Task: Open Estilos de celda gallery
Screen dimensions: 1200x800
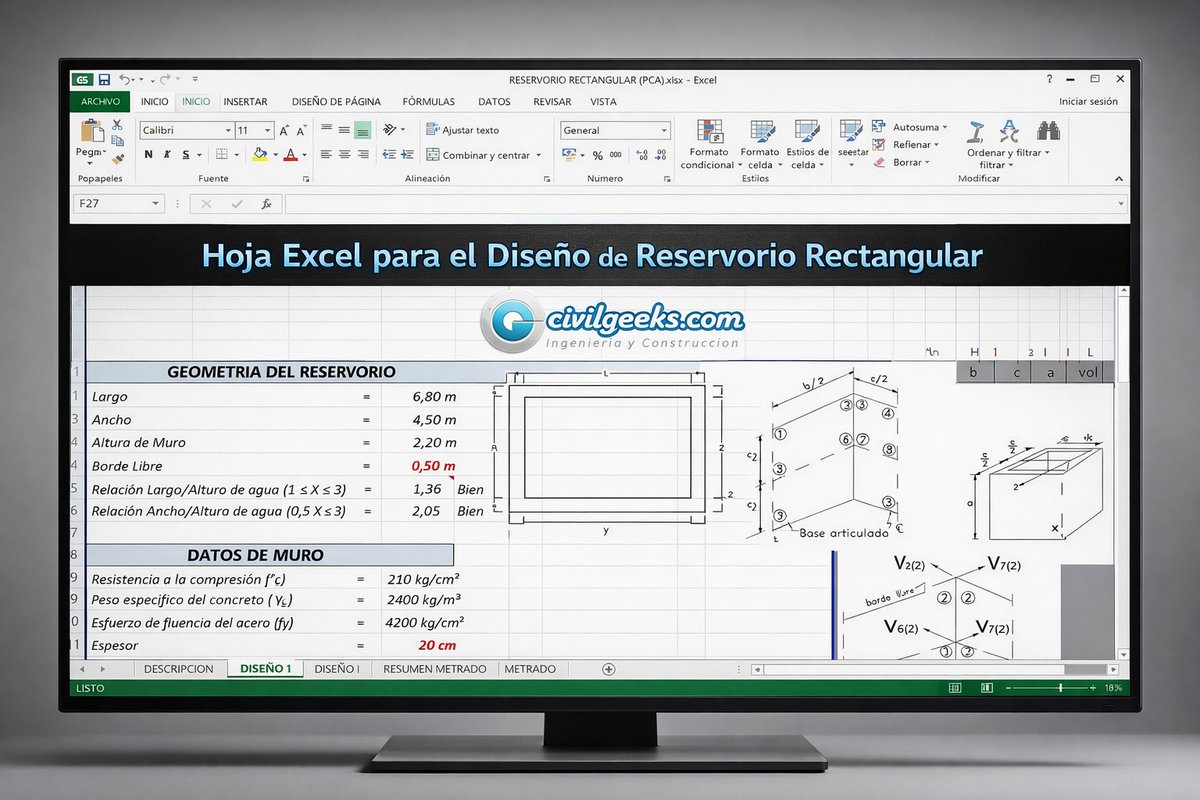Action: click(806, 145)
